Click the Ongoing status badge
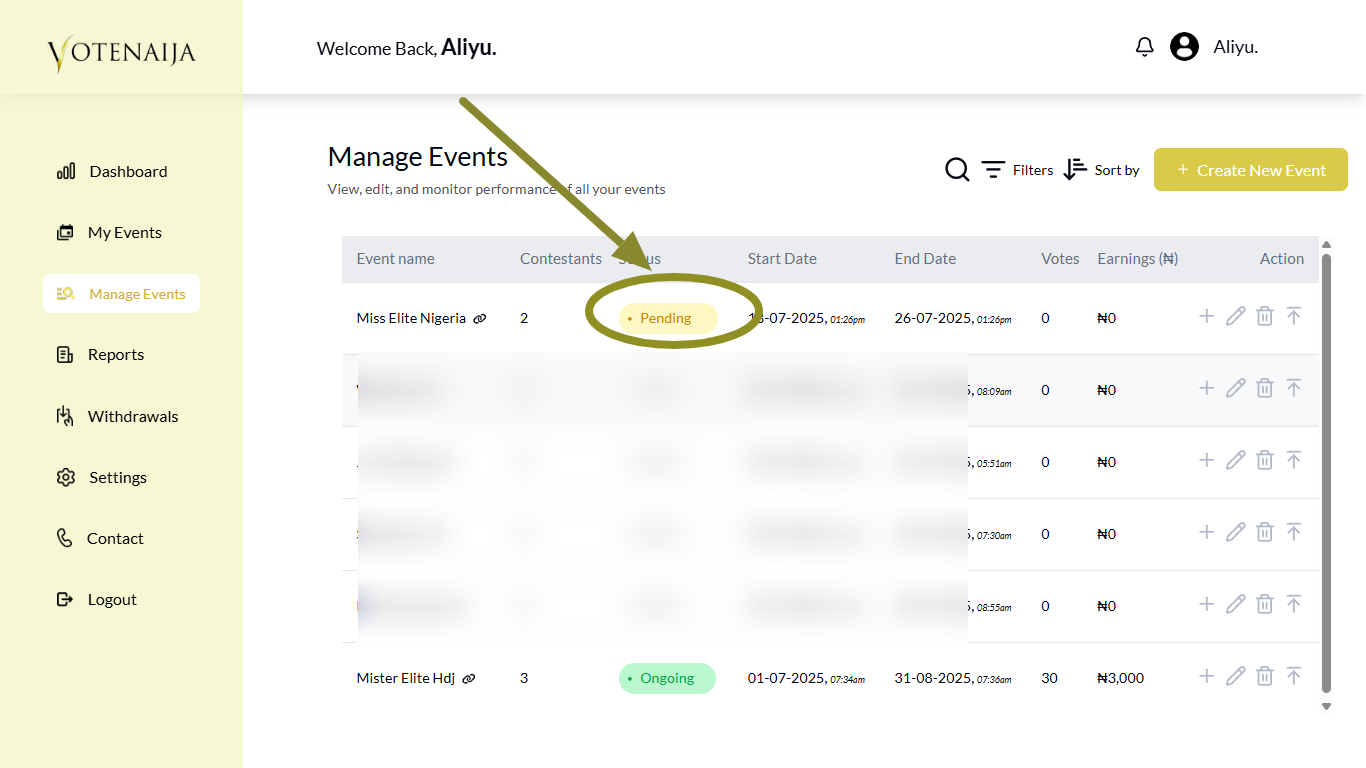Viewport: 1366px width, 768px height. point(667,678)
